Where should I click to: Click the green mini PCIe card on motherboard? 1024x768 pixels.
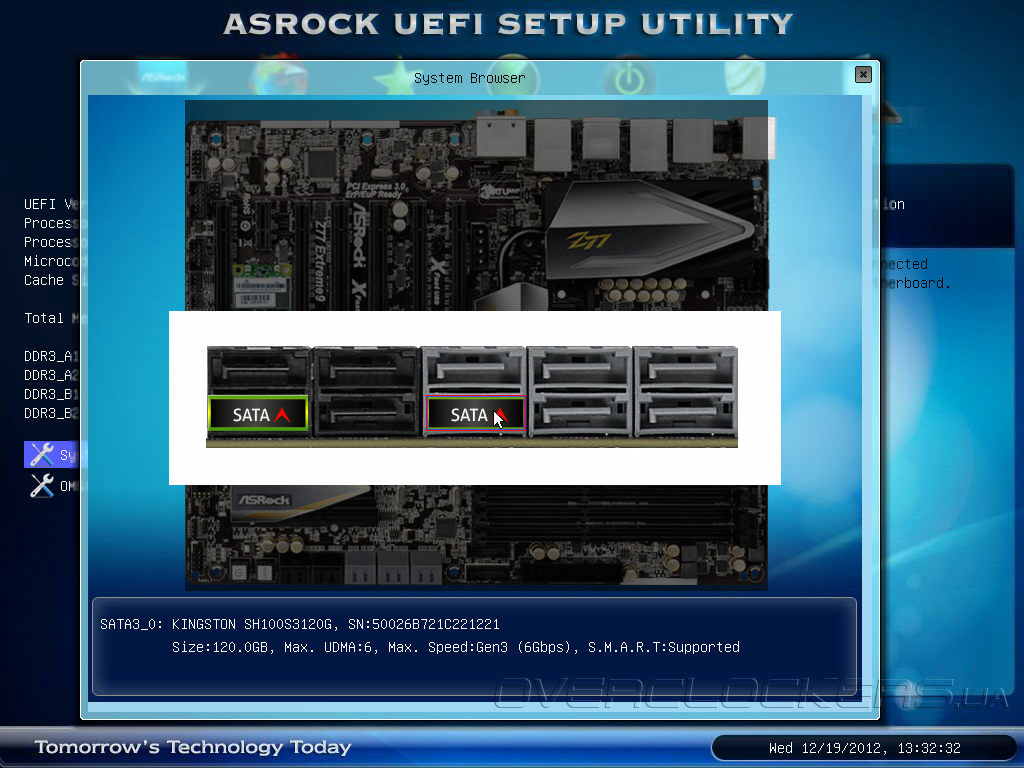[261, 285]
